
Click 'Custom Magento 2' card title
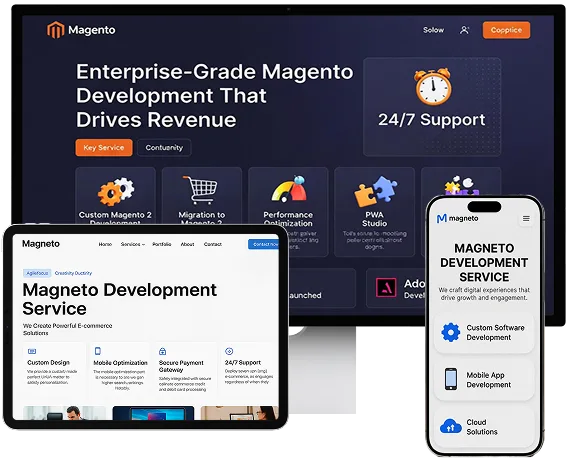[115, 215]
